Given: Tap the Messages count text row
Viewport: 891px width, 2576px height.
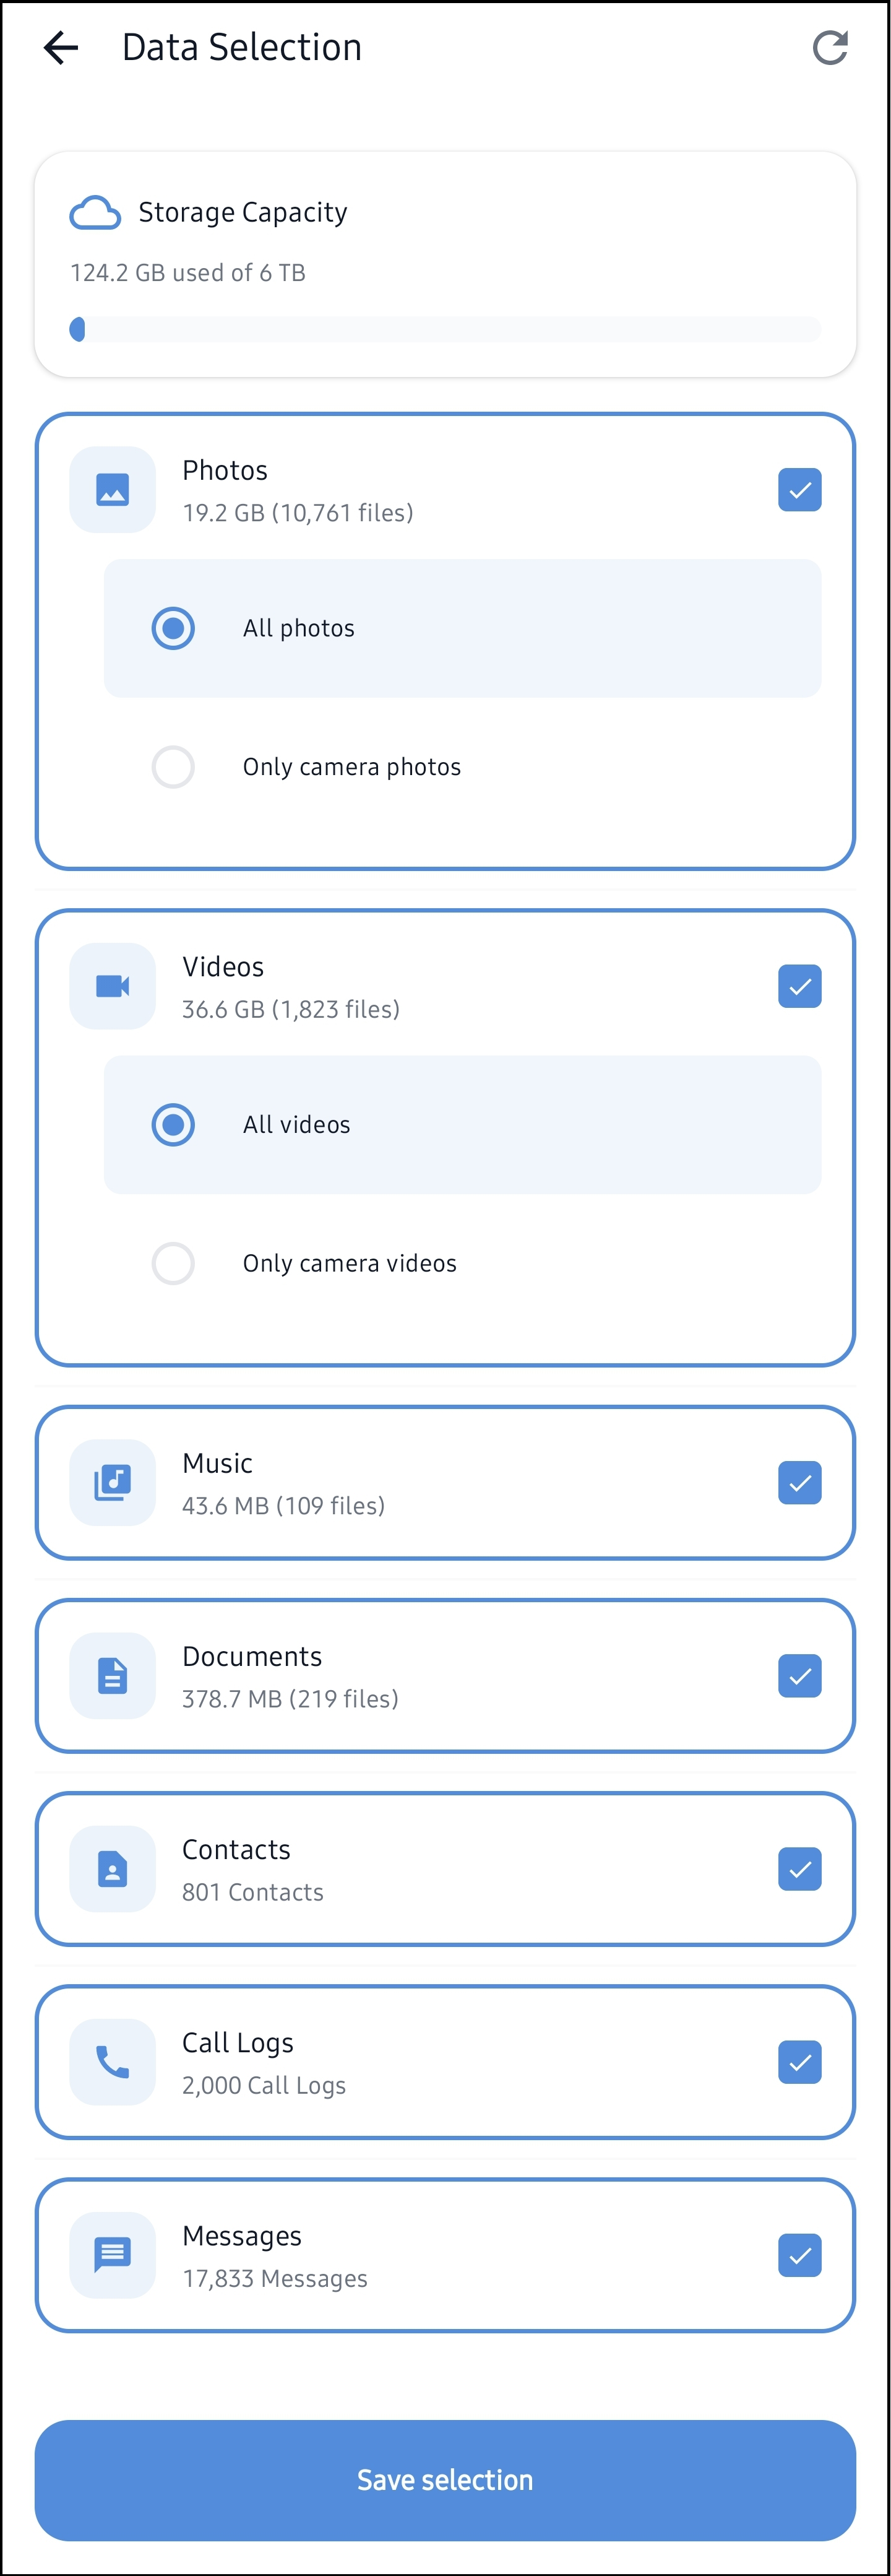Looking at the screenshot, I should [x=274, y=2278].
